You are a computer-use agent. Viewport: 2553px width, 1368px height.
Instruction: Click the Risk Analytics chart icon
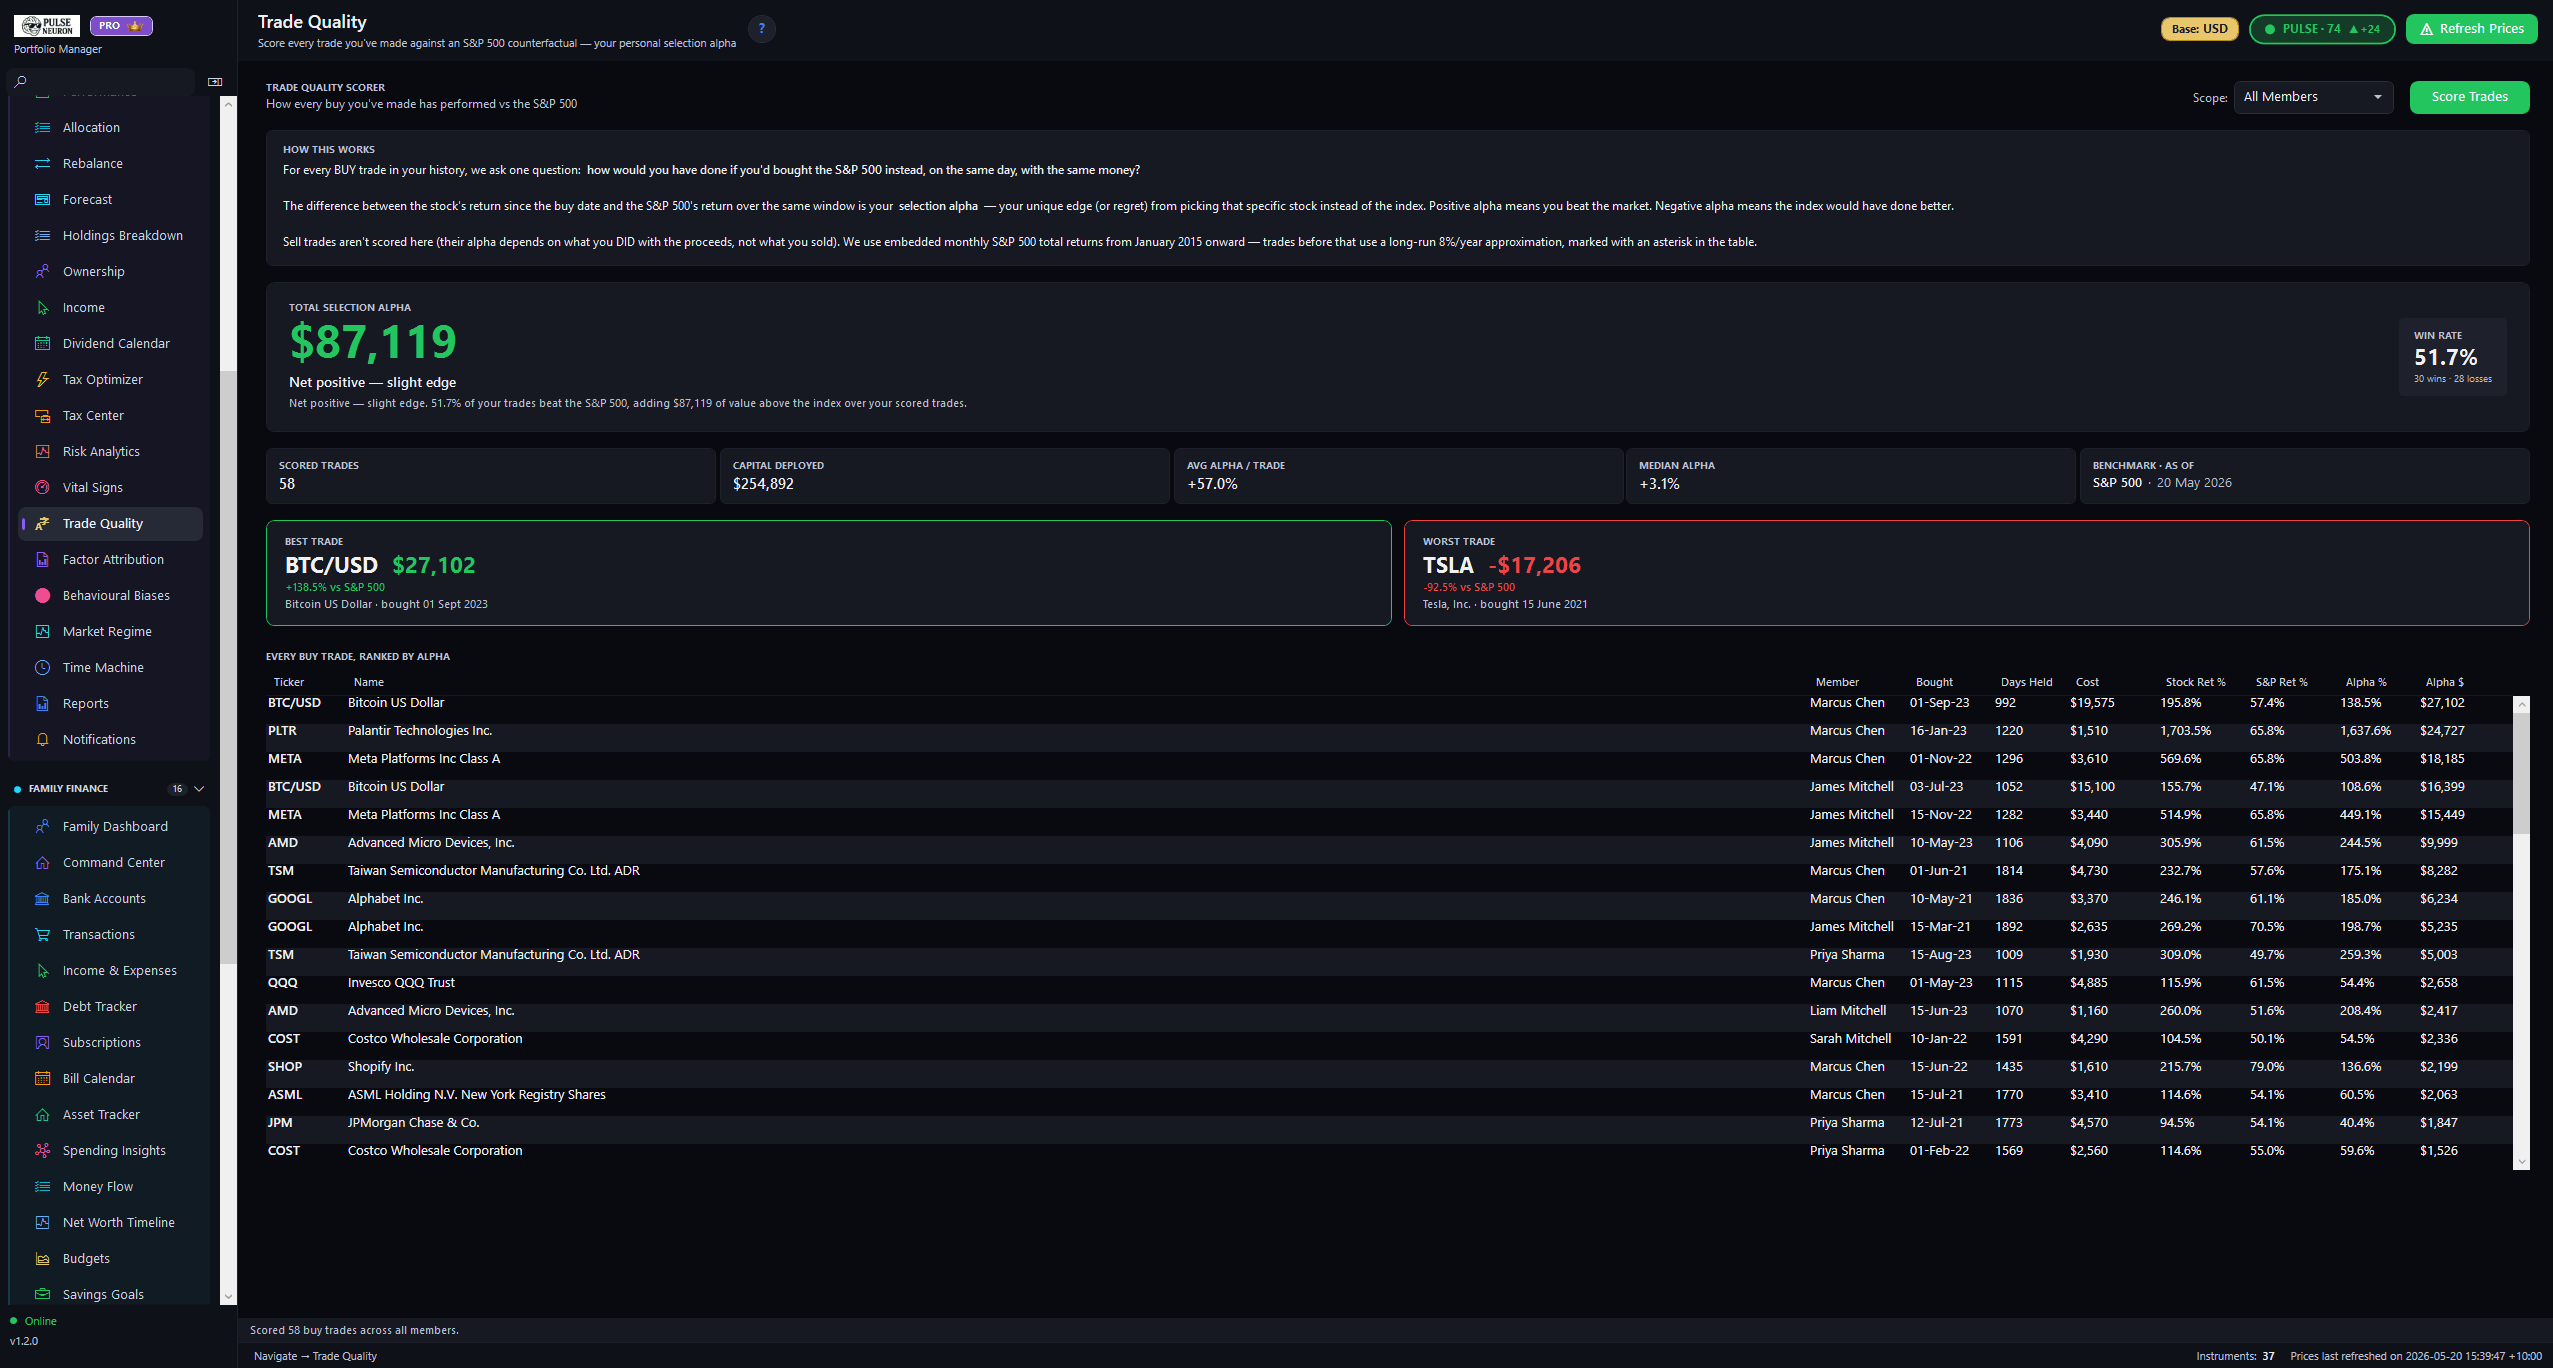point(42,451)
